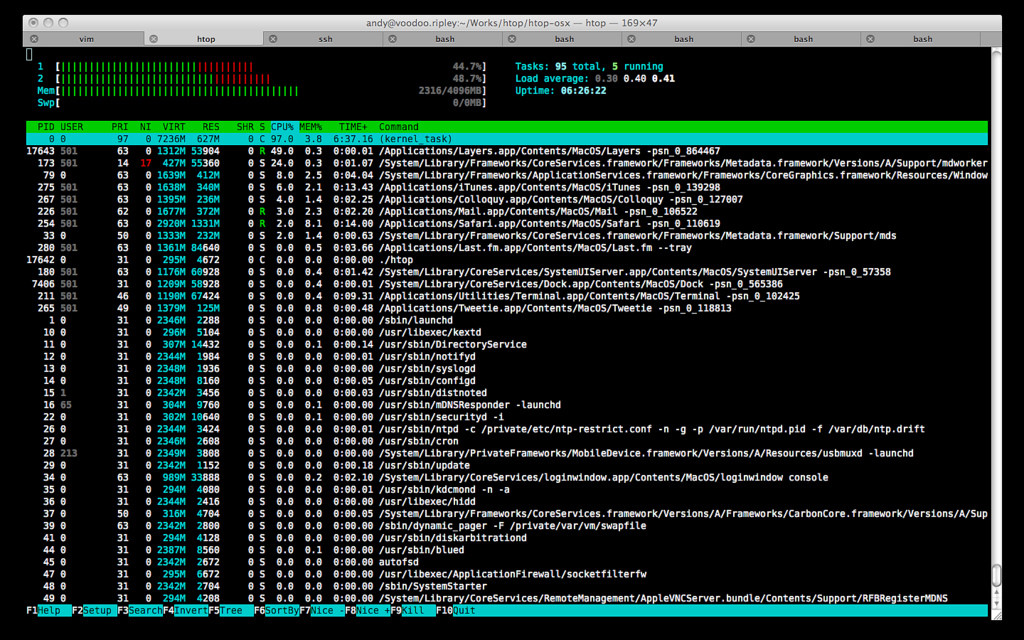Sort by the CPU% column header
The image size is (1024, 640).
[x=282, y=127]
